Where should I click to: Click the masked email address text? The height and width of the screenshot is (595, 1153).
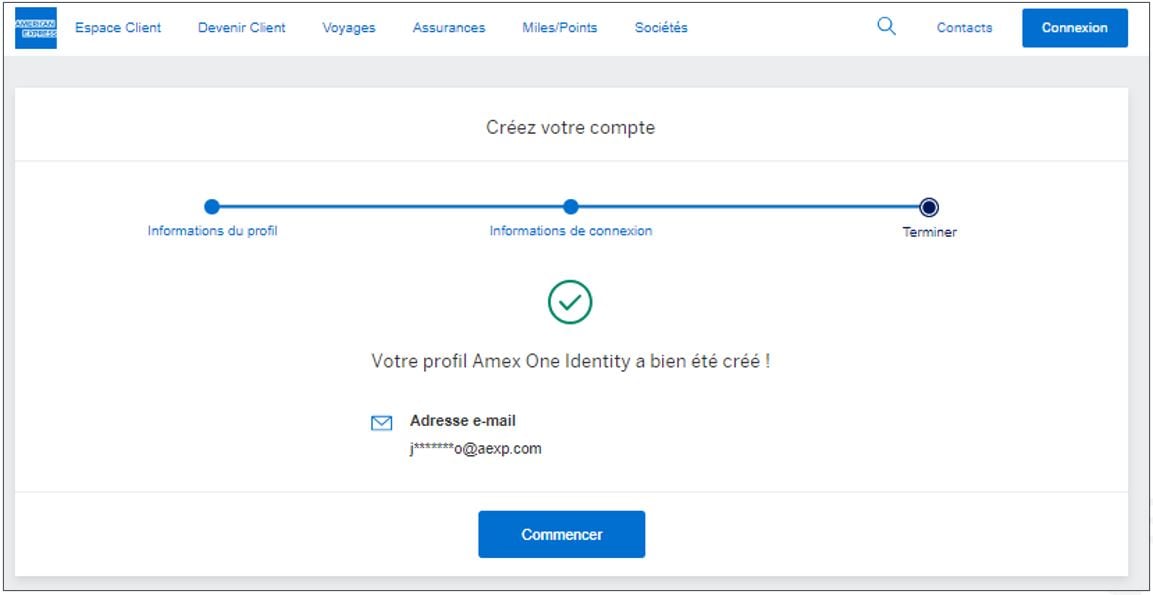coord(476,449)
